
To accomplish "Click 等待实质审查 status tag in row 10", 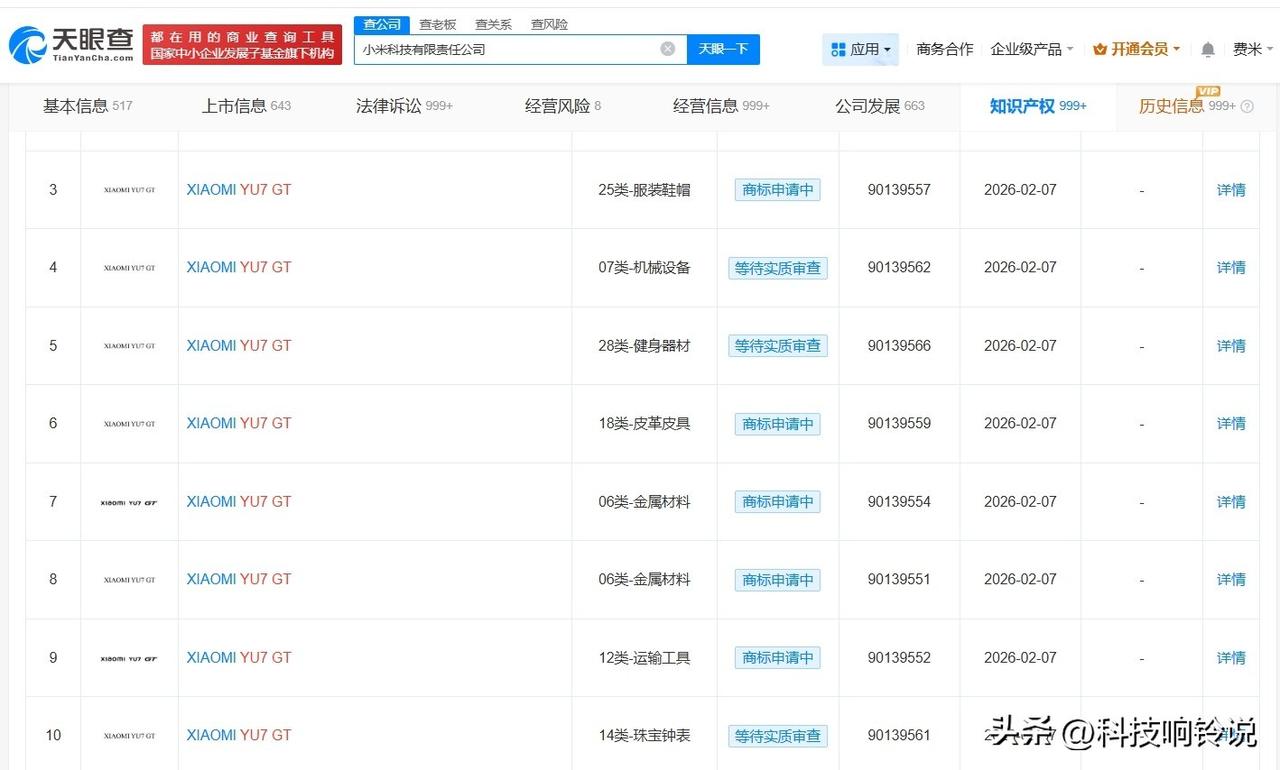I will coord(778,736).
